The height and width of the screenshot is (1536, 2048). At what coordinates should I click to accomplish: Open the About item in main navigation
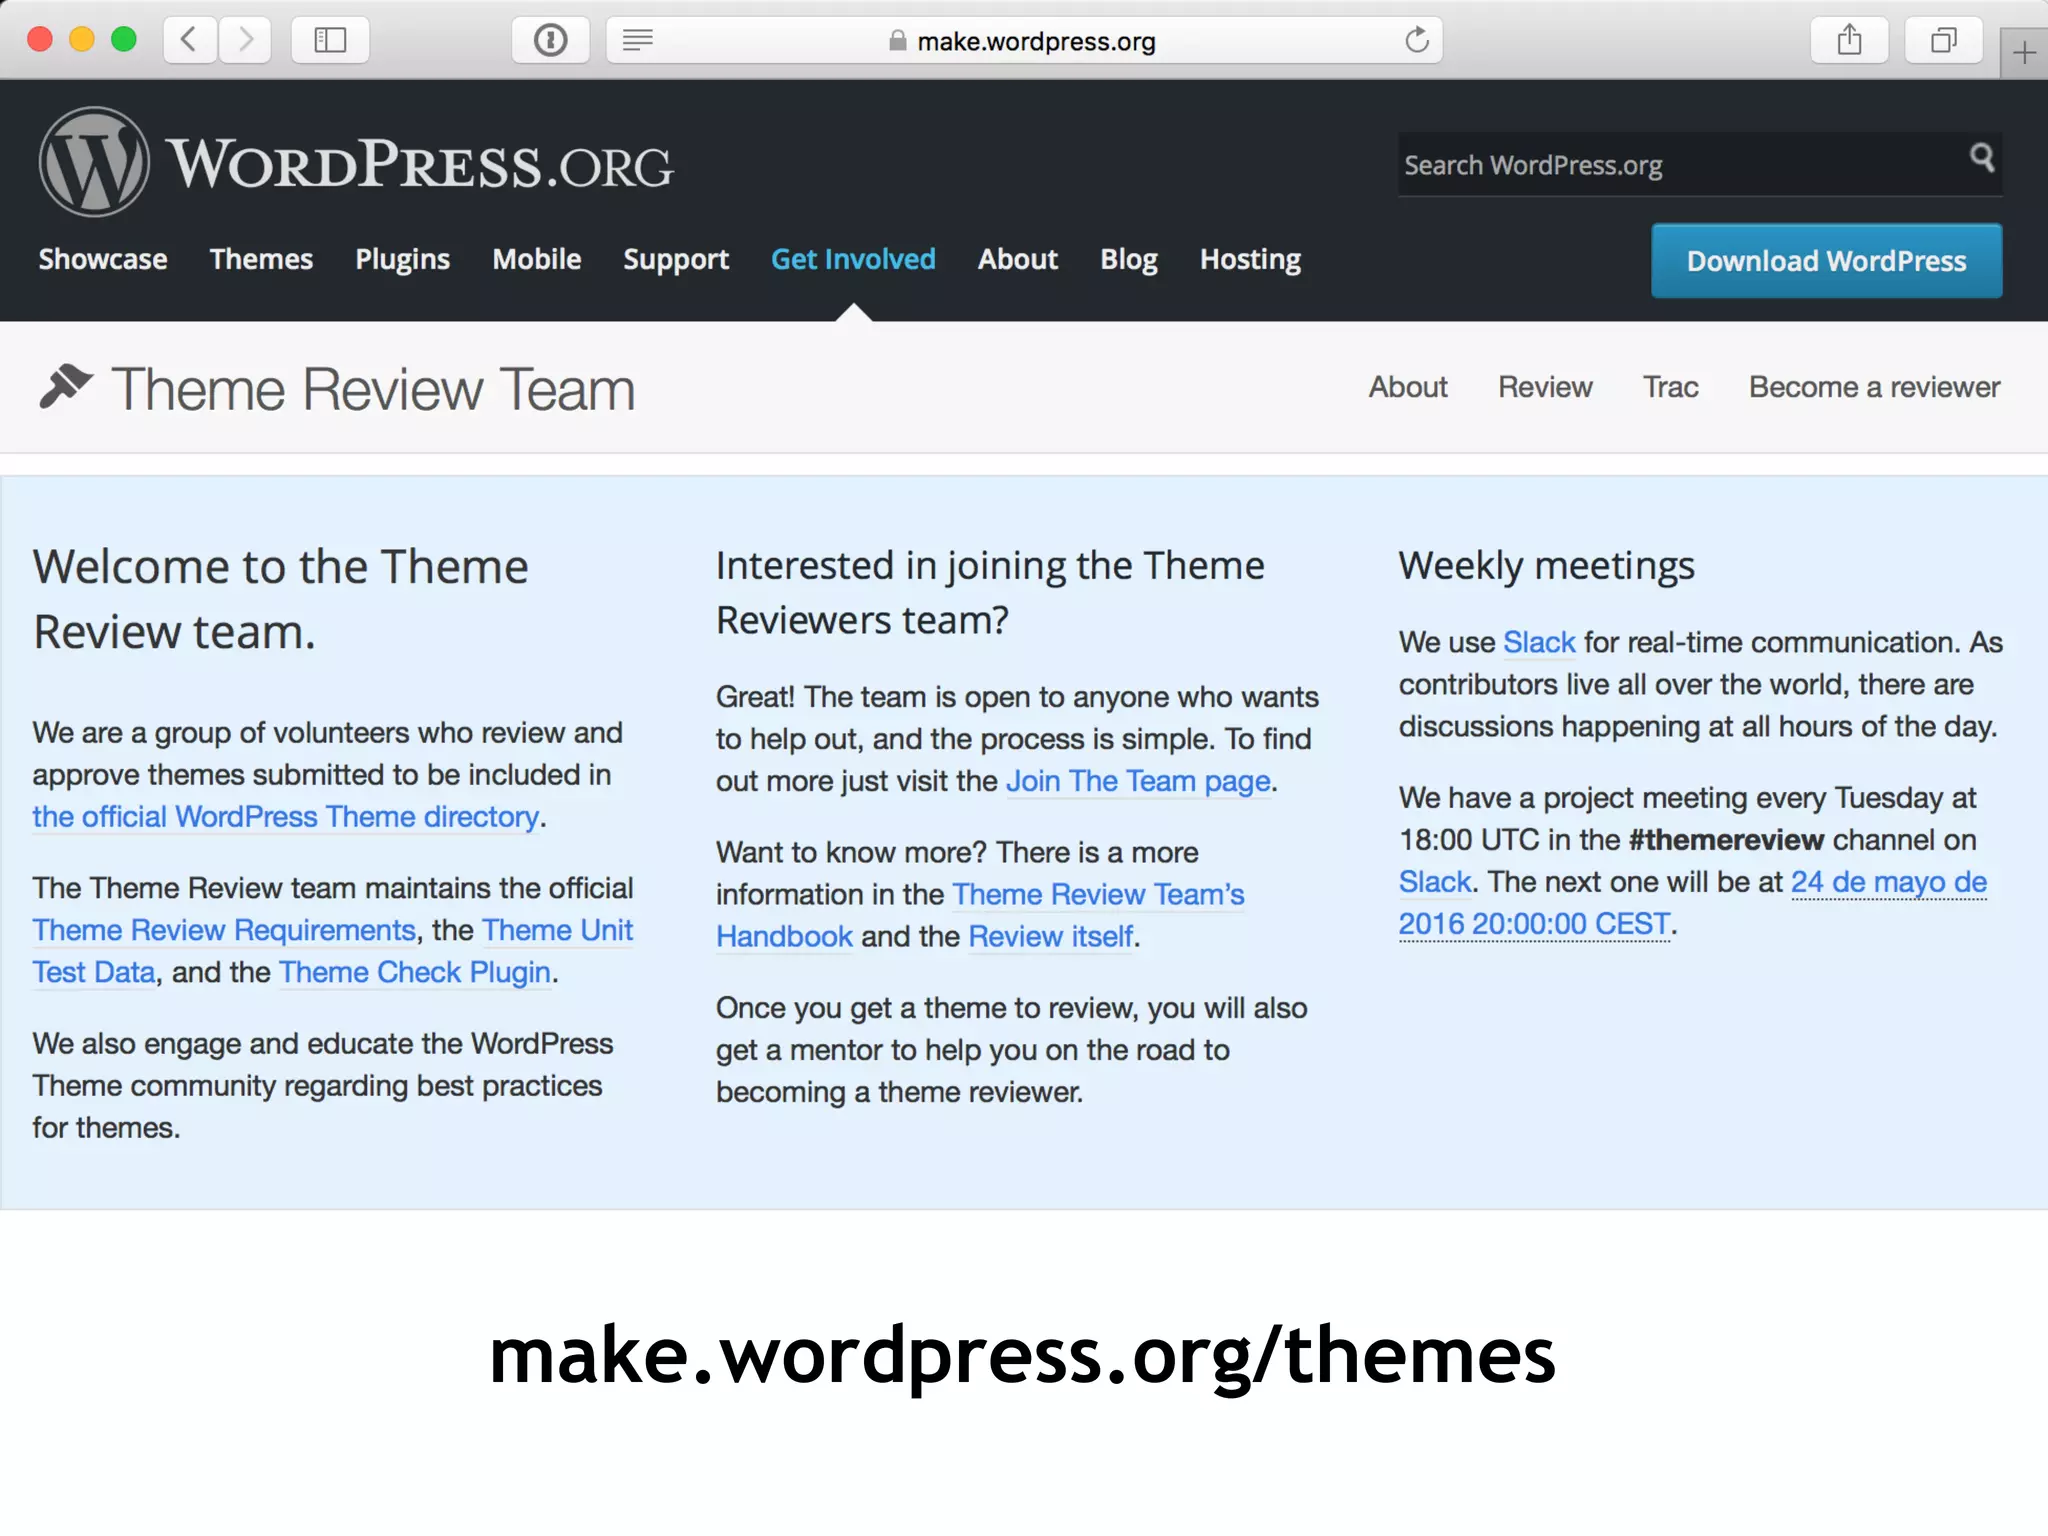point(1018,259)
